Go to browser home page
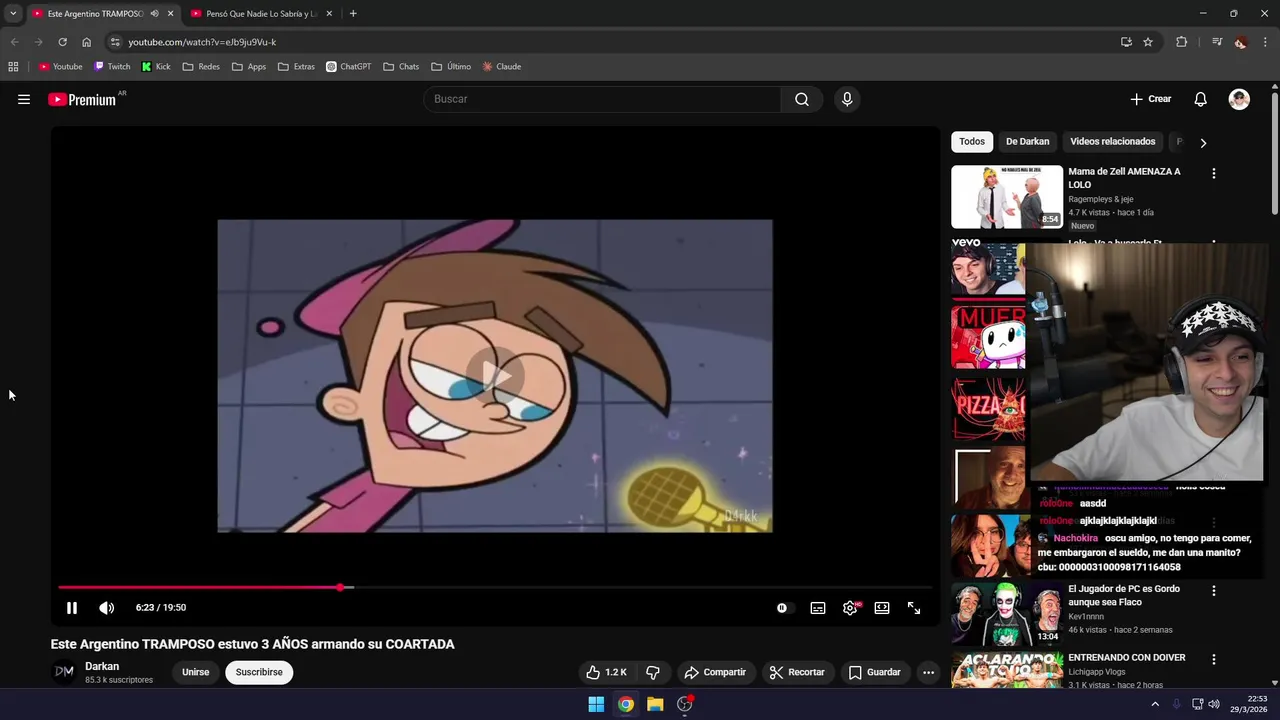Screen dimensions: 1280x720 (86, 42)
